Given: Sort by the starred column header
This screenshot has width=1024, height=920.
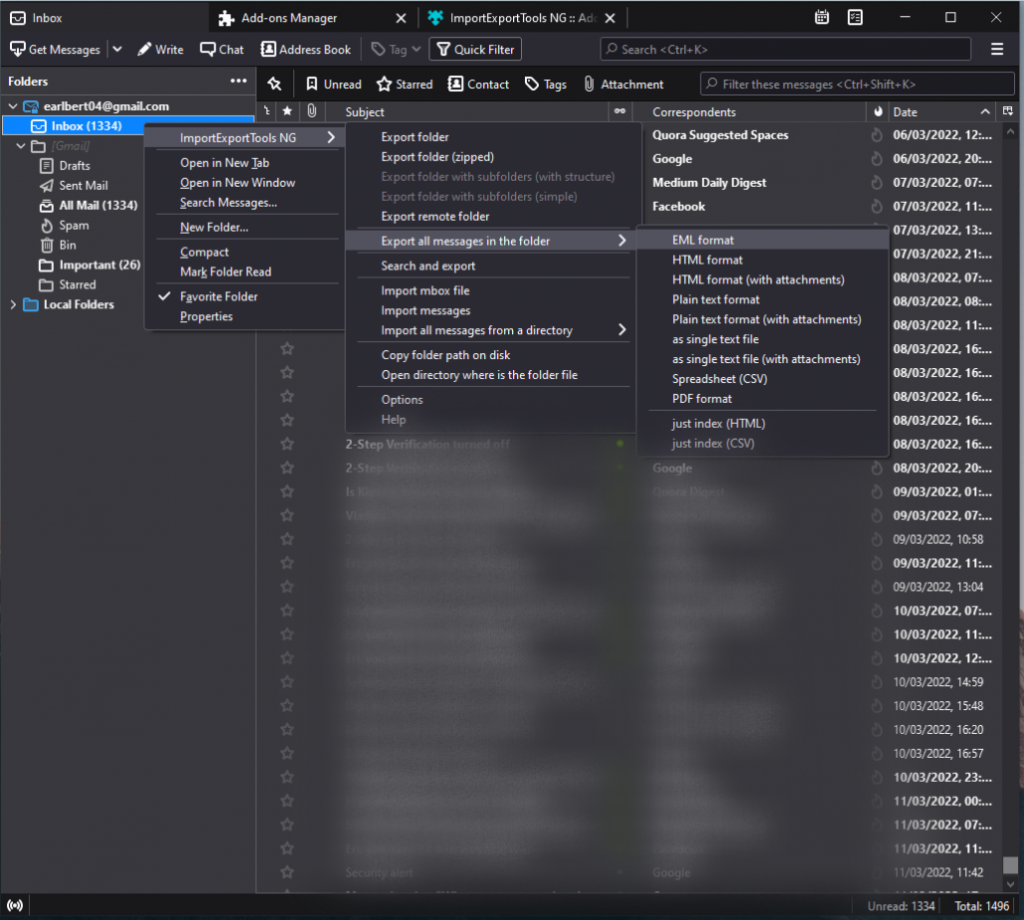Looking at the screenshot, I should [287, 112].
